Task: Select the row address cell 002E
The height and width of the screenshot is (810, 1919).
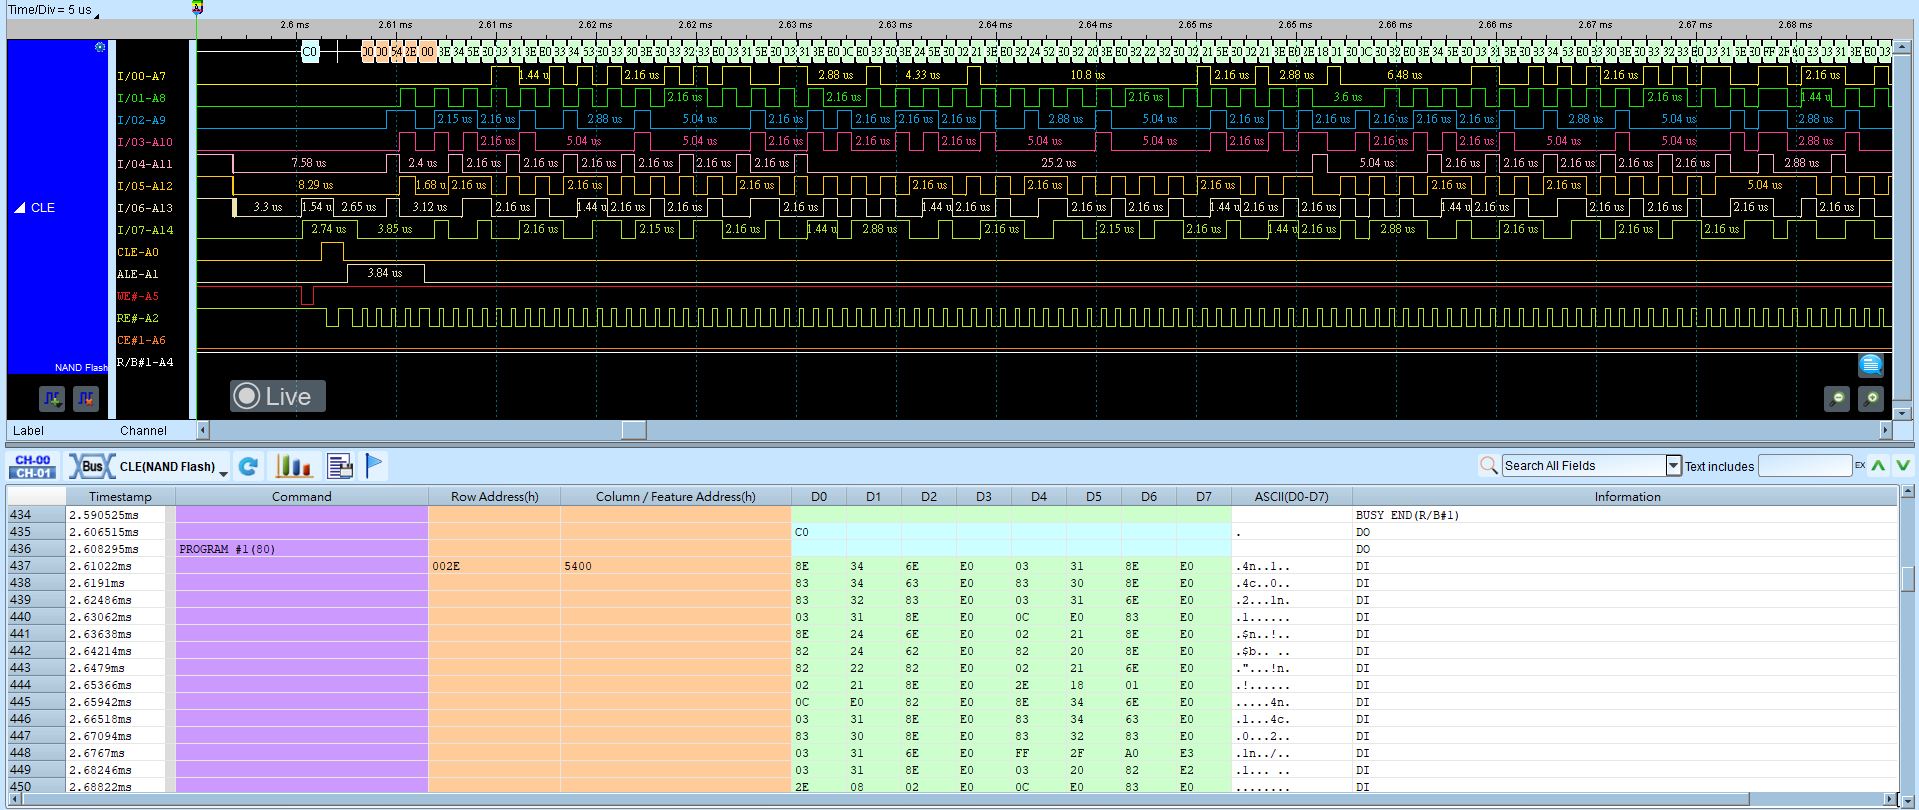Action: [x=494, y=566]
